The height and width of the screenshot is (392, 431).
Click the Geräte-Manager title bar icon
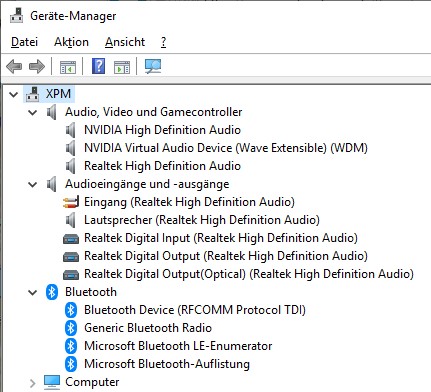(16, 15)
